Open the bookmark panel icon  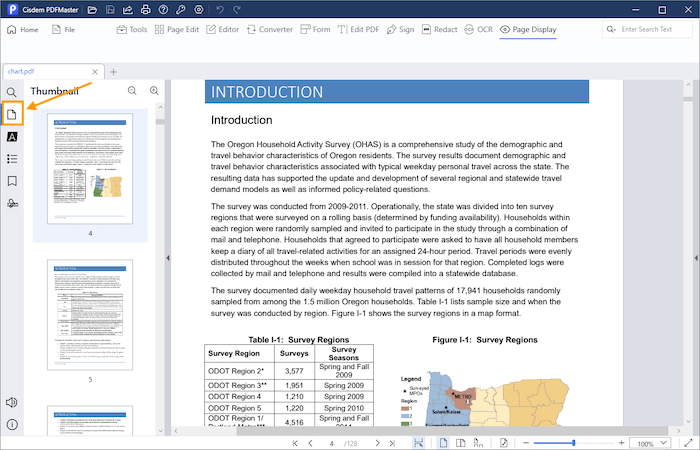click(12, 181)
